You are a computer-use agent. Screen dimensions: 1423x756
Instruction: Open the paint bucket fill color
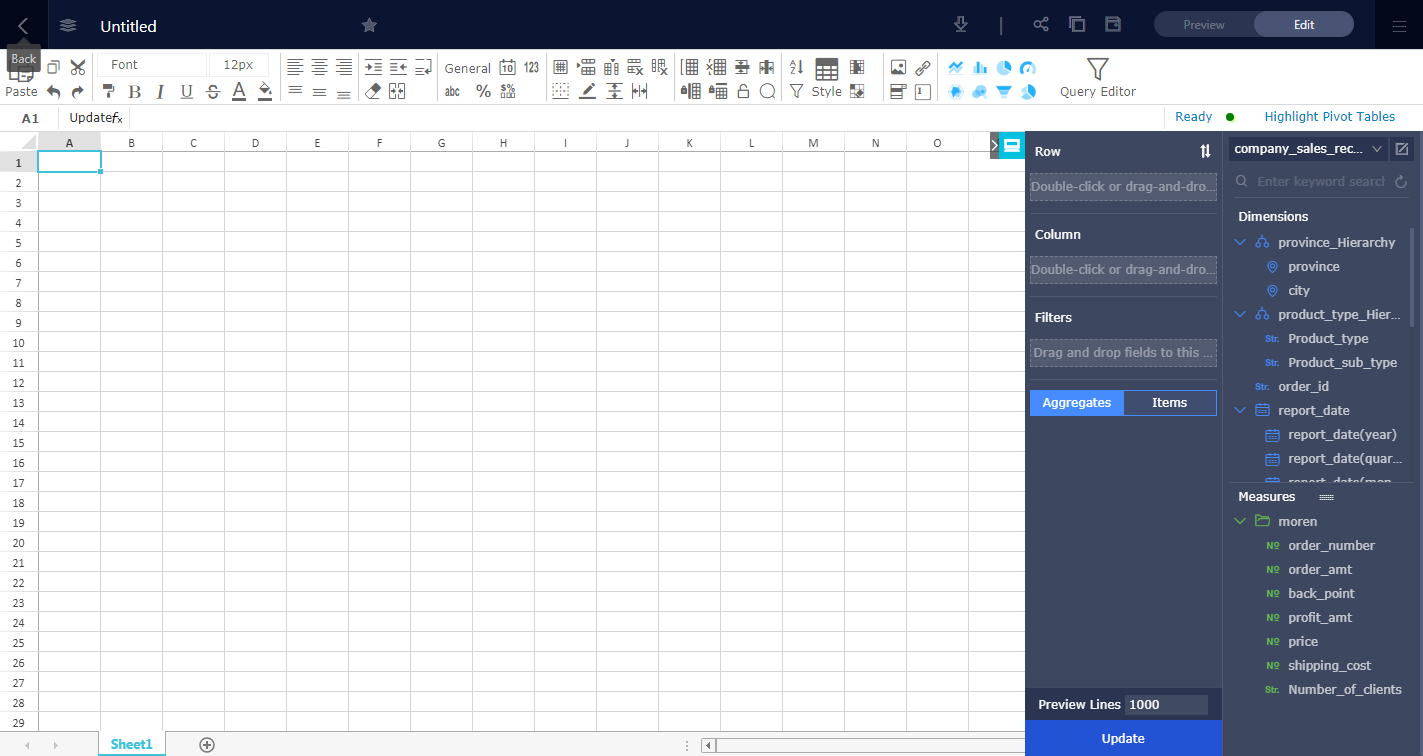pyautogui.click(x=265, y=92)
